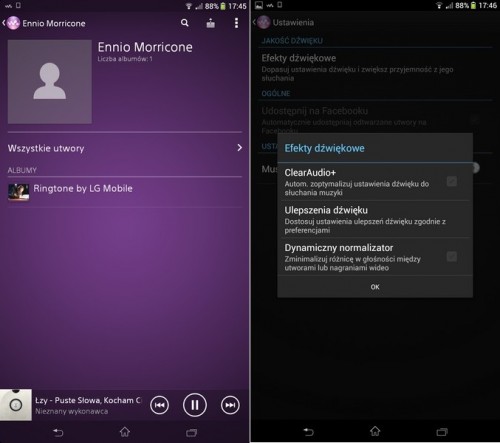Image resolution: width=500 pixels, height=443 pixels.
Task: Skip to the next track
Action: pyautogui.click(x=230, y=405)
